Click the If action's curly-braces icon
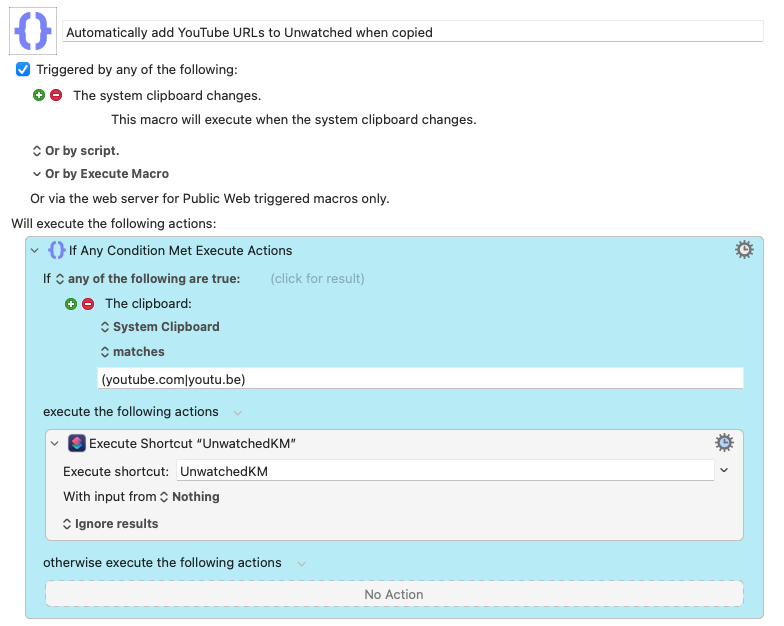Screen dimensions: 784x626 click(56, 250)
